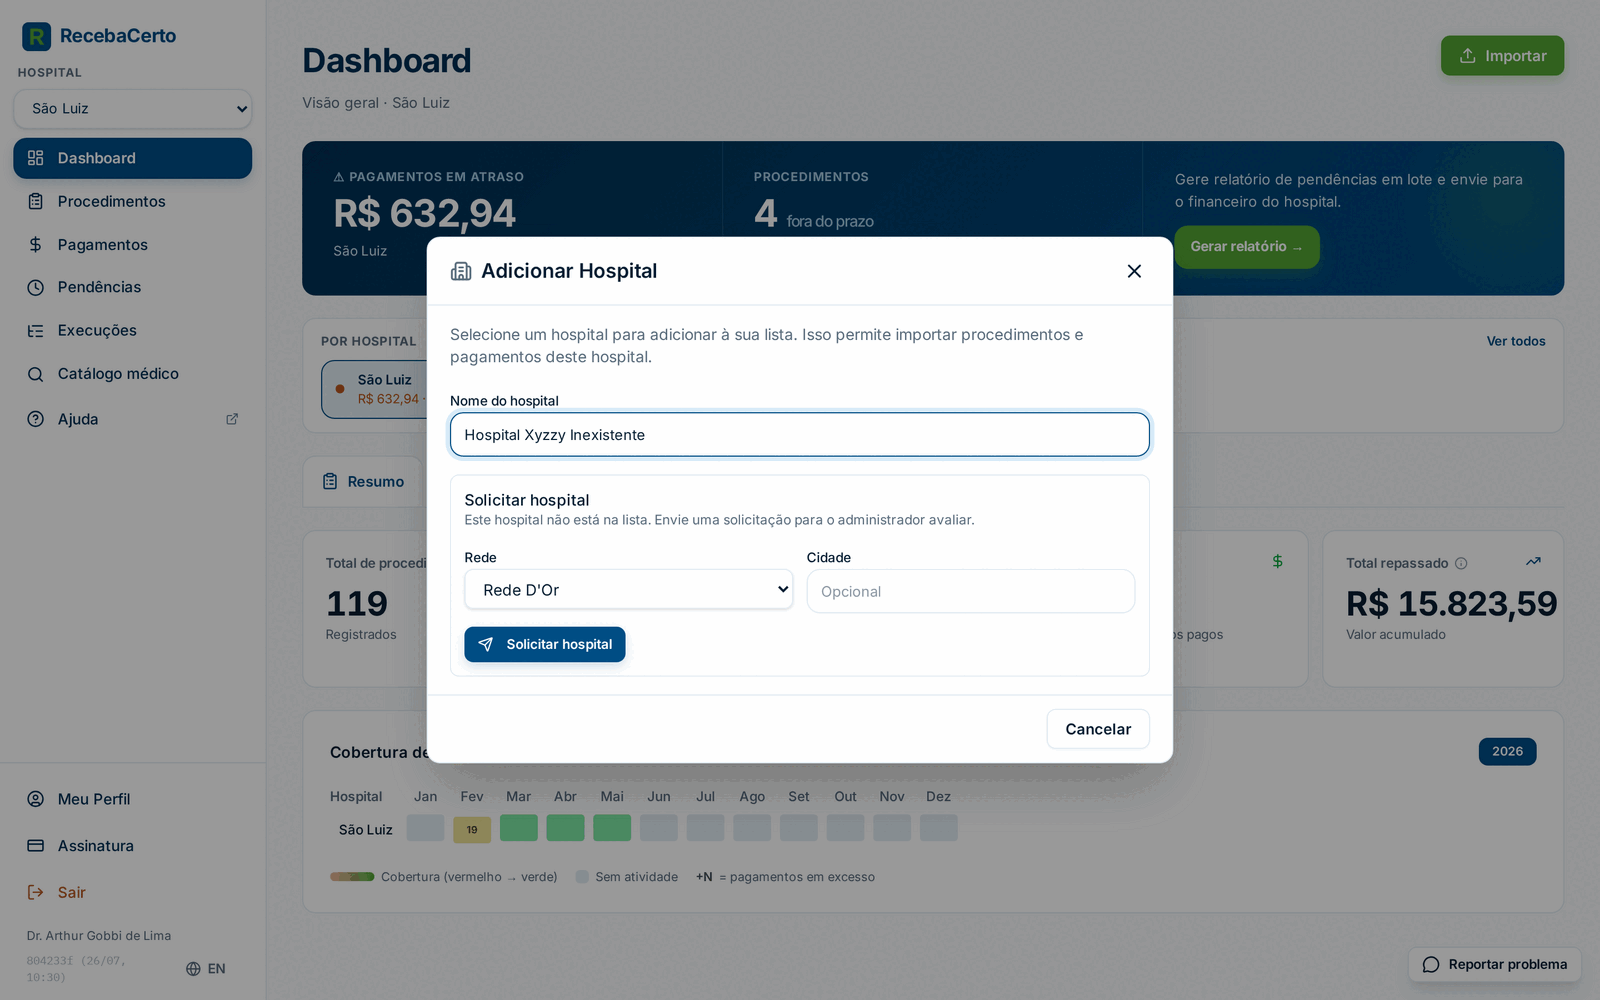Image resolution: width=1600 pixels, height=1000 pixels.
Task: Click the Meu Perfil user icon
Action: pyautogui.click(x=36, y=799)
